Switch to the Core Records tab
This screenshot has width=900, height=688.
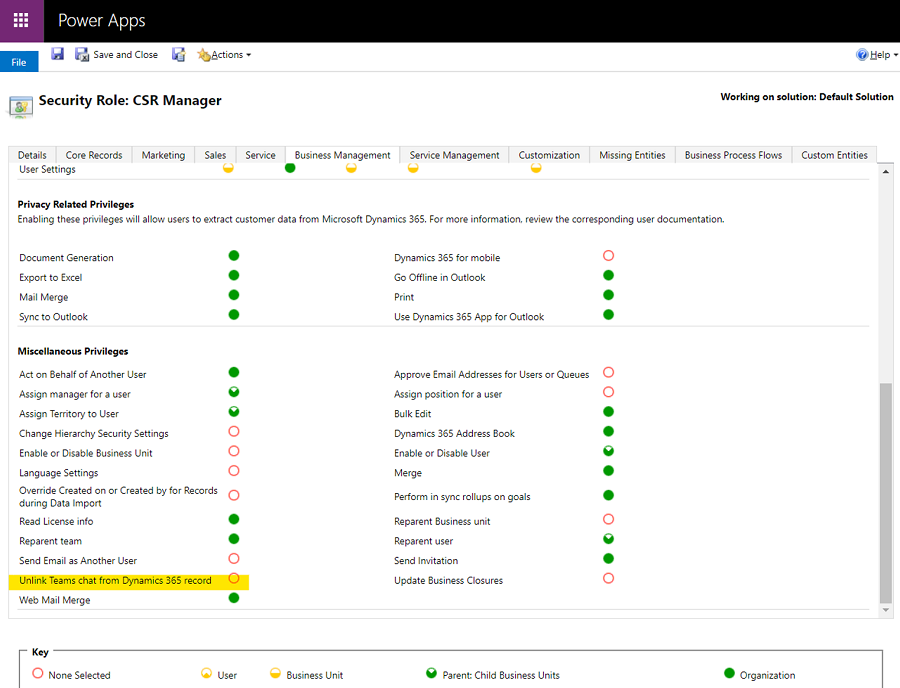tap(94, 155)
